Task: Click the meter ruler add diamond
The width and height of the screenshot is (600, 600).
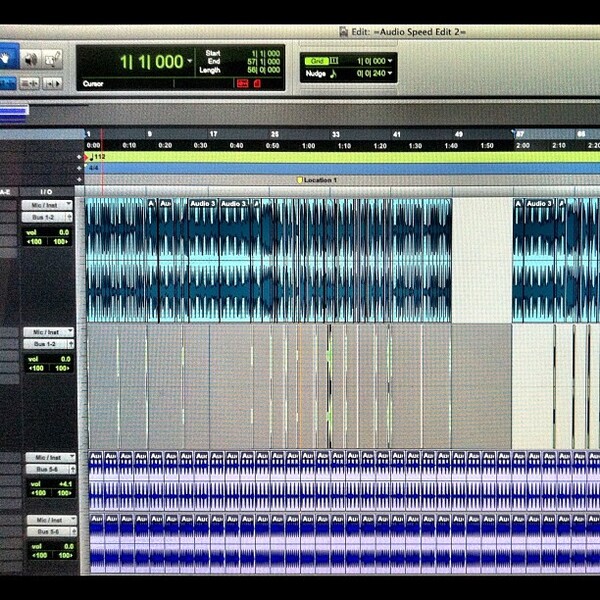Action: tap(79, 168)
